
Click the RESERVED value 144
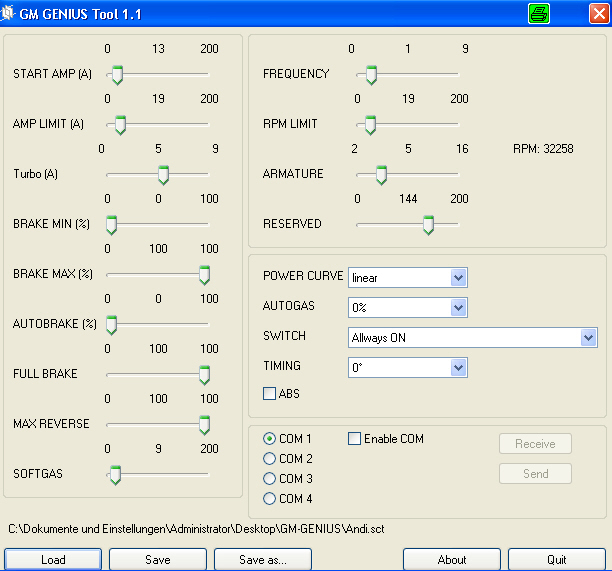click(408, 199)
